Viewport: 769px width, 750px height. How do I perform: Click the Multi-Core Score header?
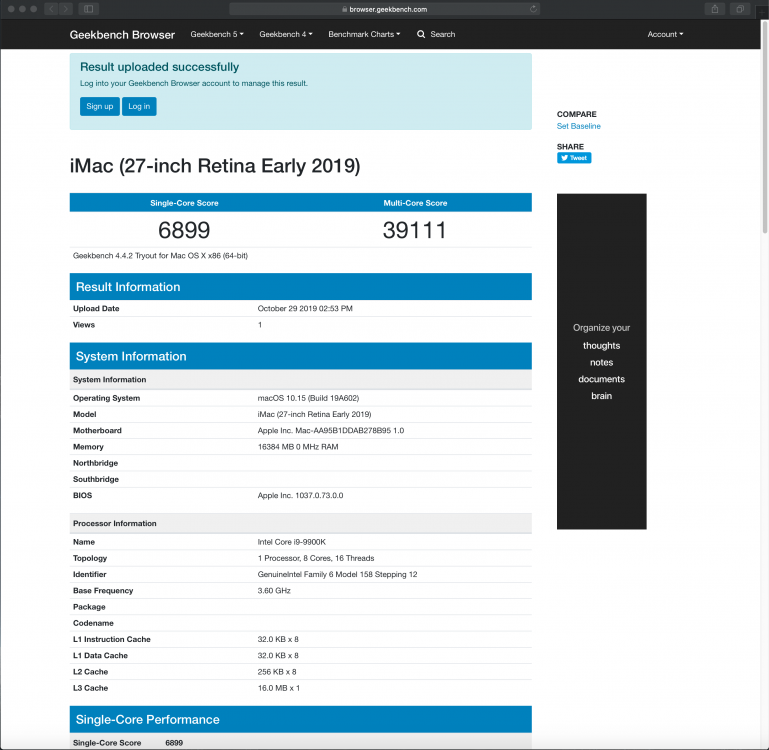[x=415, y=203]
